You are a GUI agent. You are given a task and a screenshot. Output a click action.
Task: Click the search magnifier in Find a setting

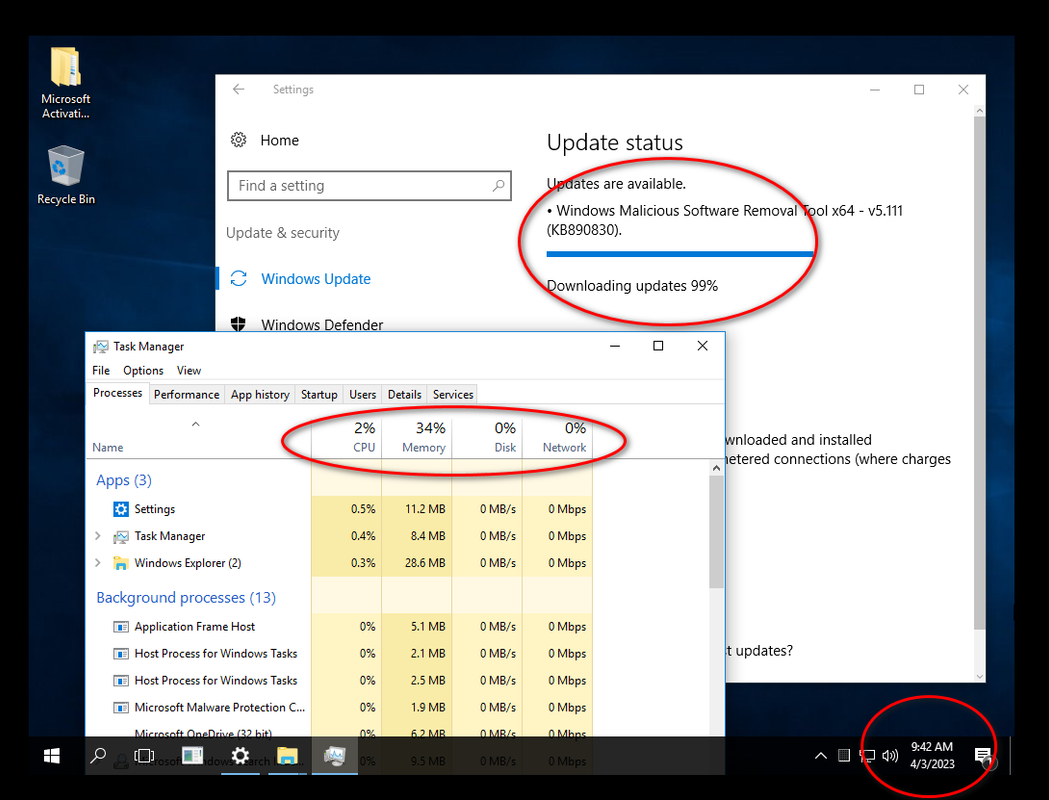pos(498,185)
